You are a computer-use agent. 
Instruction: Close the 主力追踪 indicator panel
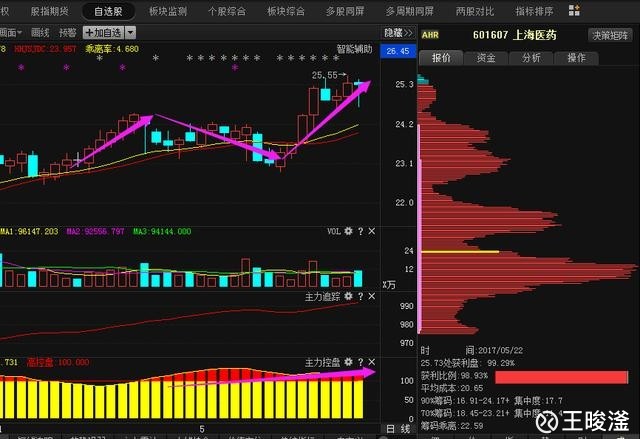pyautogui.click(x=371, y=296)
